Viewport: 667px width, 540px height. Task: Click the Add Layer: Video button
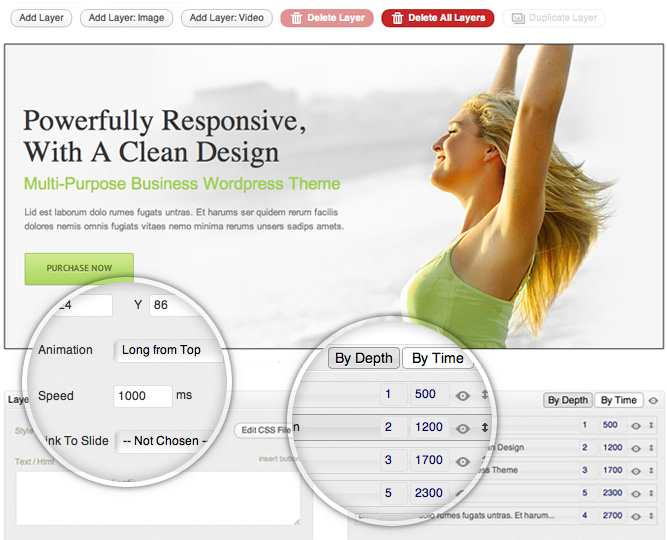[x=227, y=18]
